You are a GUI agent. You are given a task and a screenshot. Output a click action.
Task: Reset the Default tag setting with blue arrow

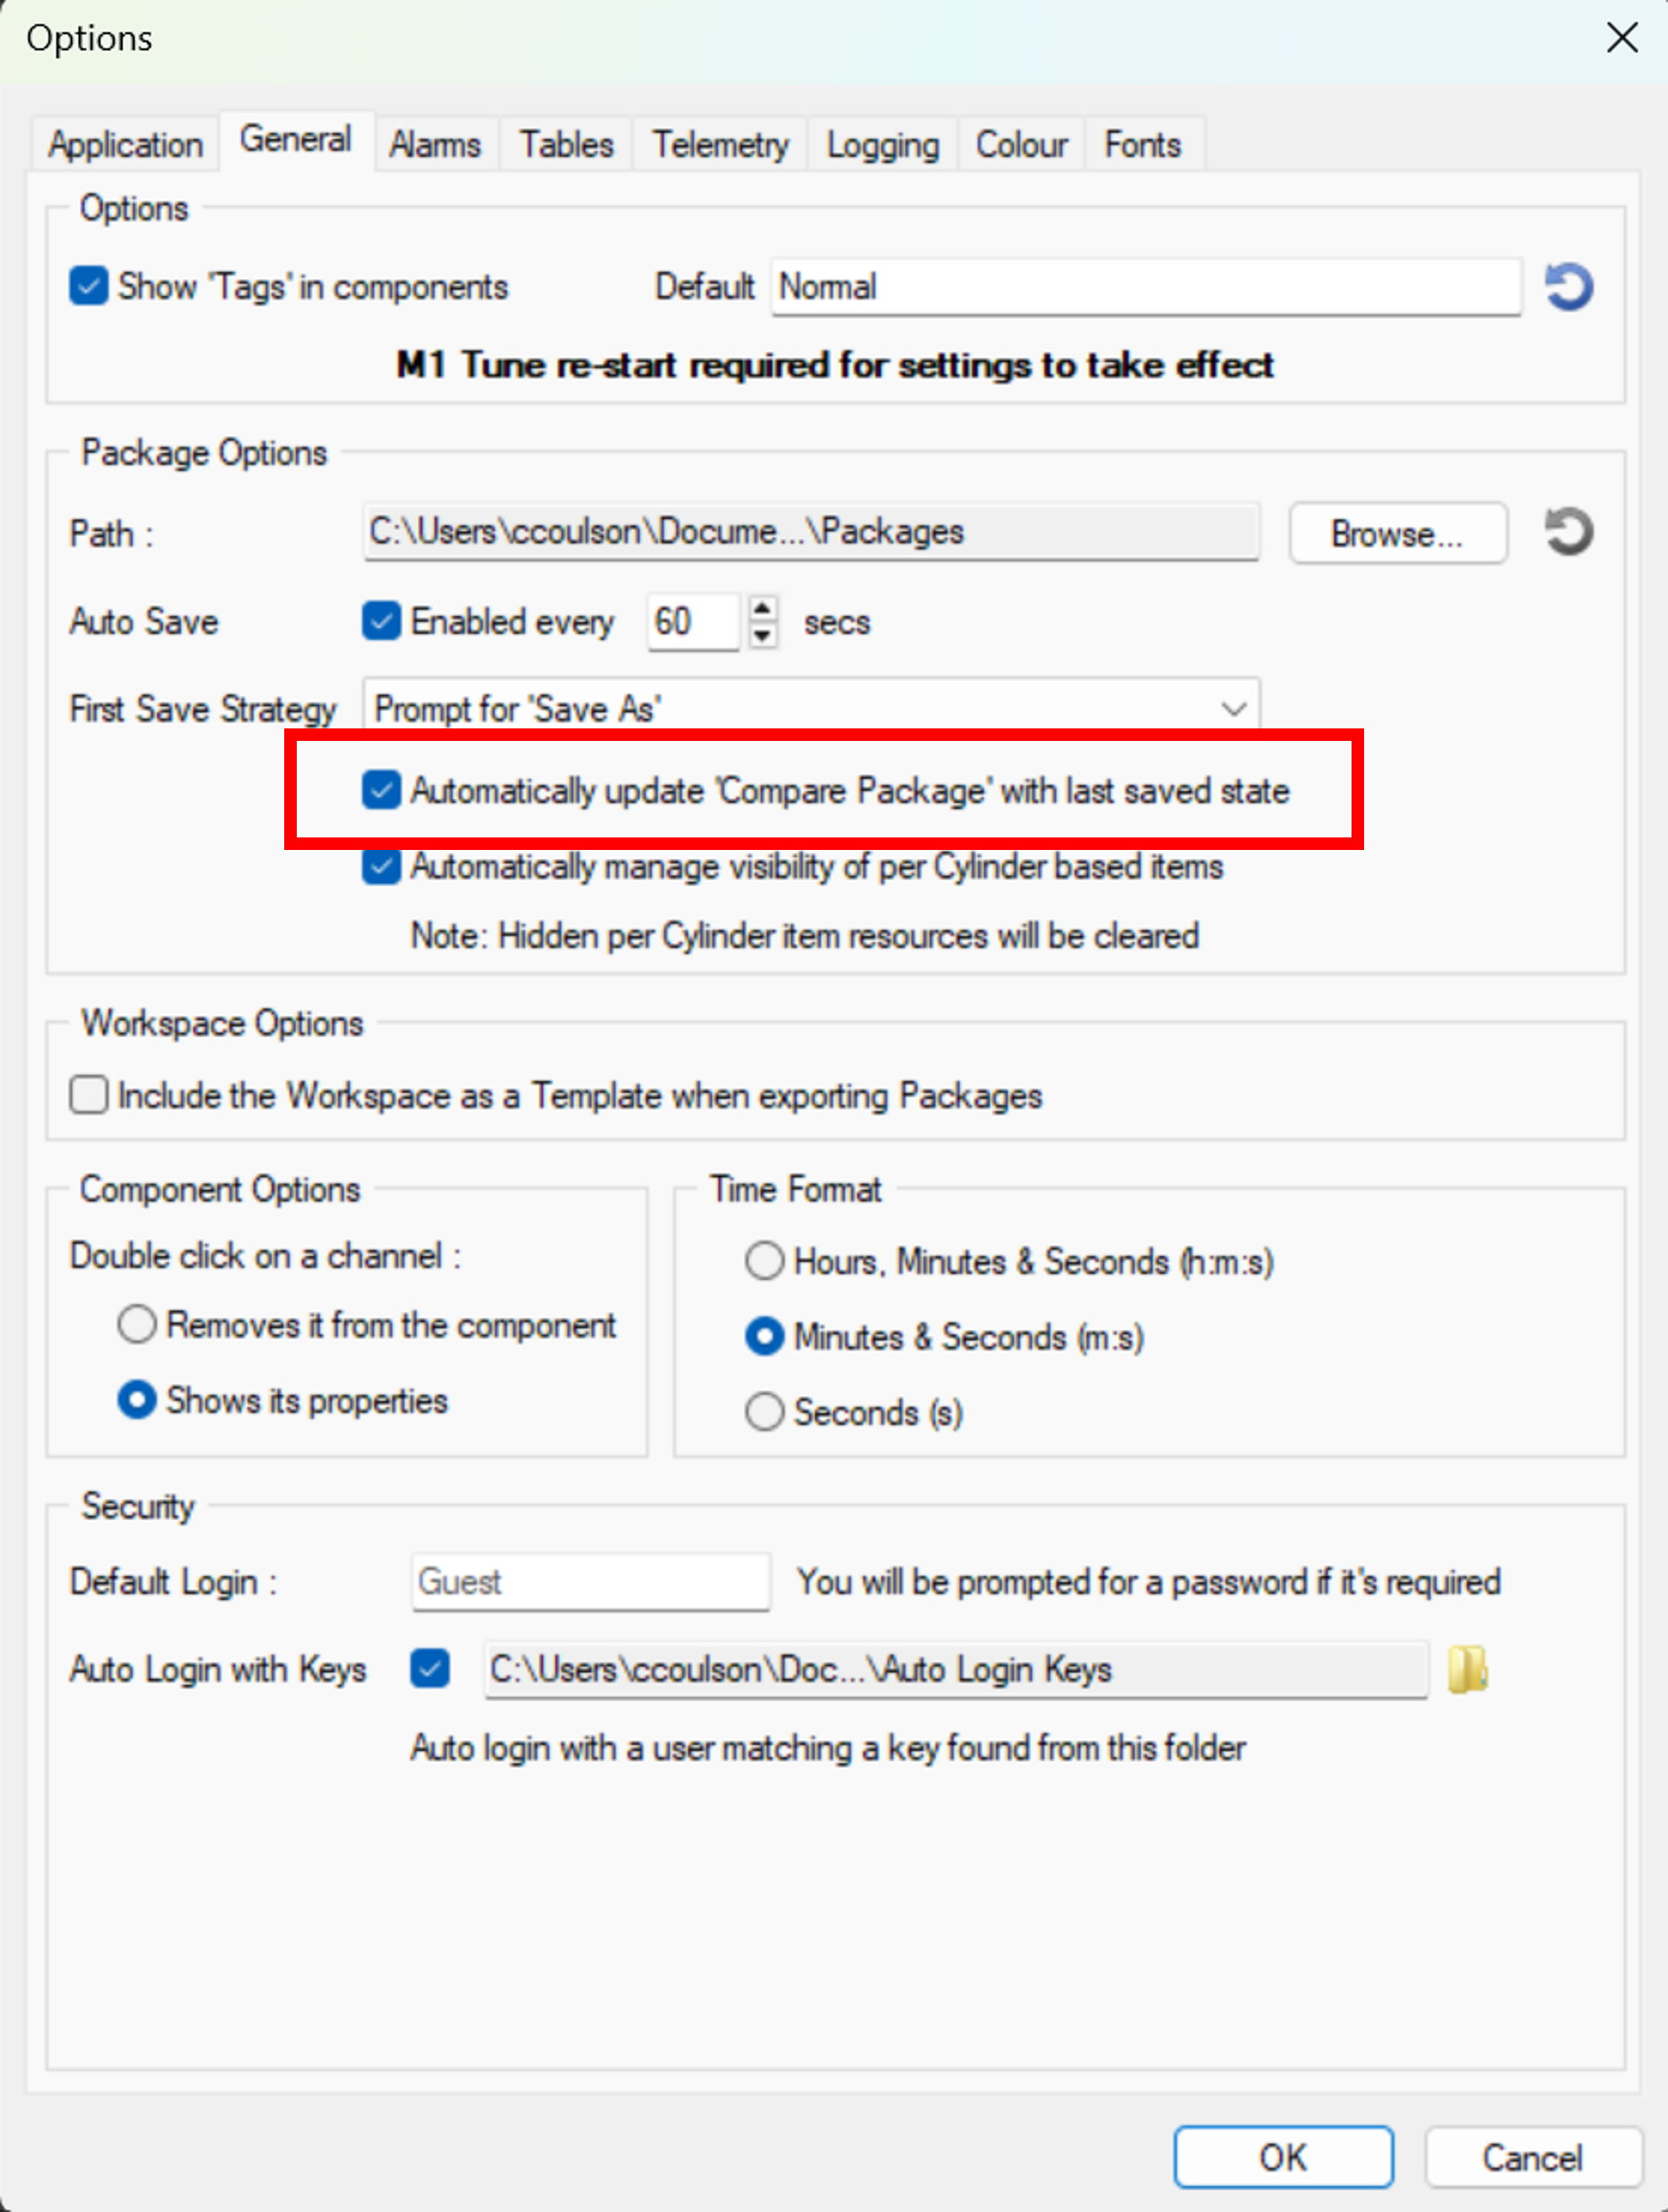point(1568,287)
